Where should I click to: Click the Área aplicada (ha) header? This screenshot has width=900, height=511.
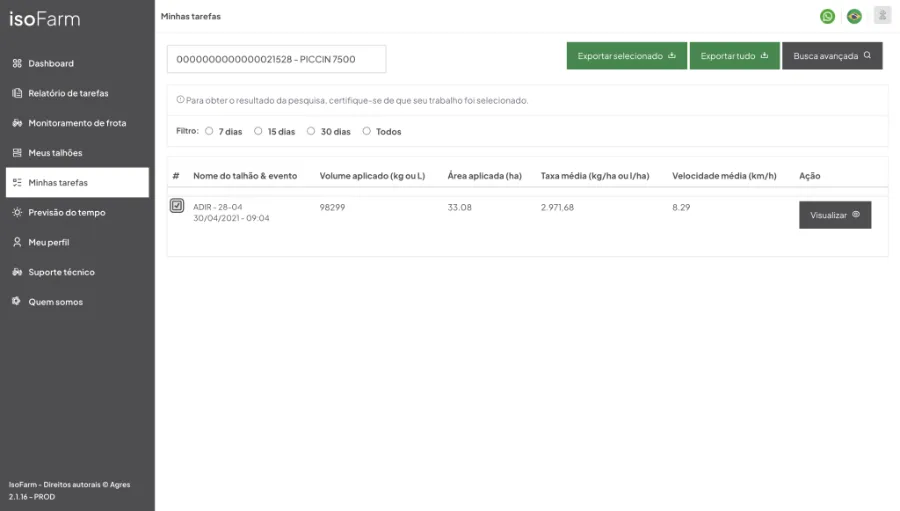pyautogui.click(x=484, y=176)
